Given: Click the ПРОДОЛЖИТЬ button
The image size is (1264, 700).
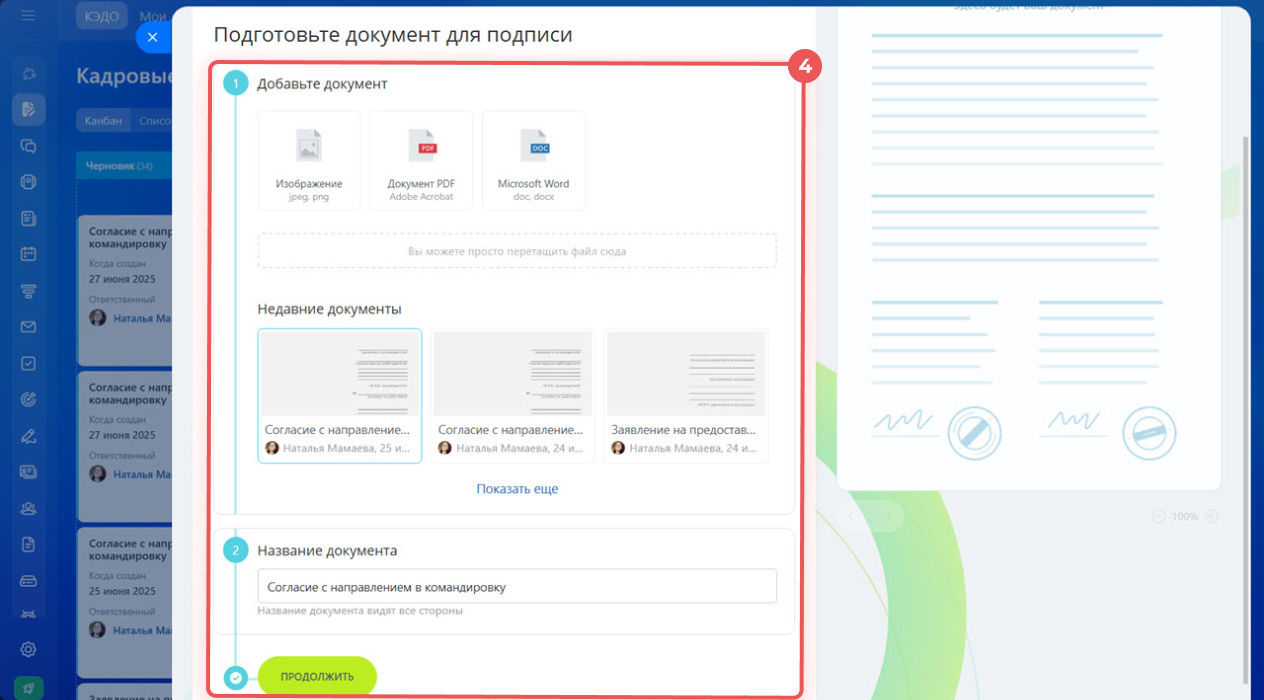Looking at the screenshot, I should coord(317,676).
